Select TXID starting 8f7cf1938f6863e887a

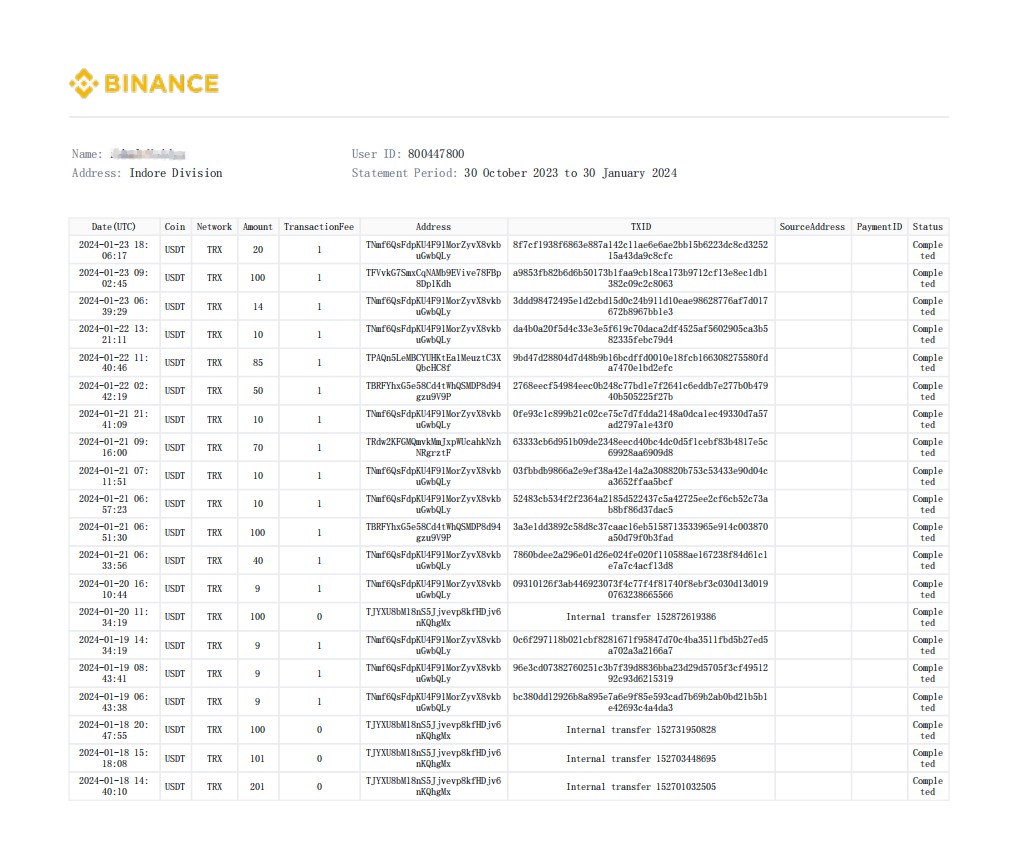[x=641, y=250]
